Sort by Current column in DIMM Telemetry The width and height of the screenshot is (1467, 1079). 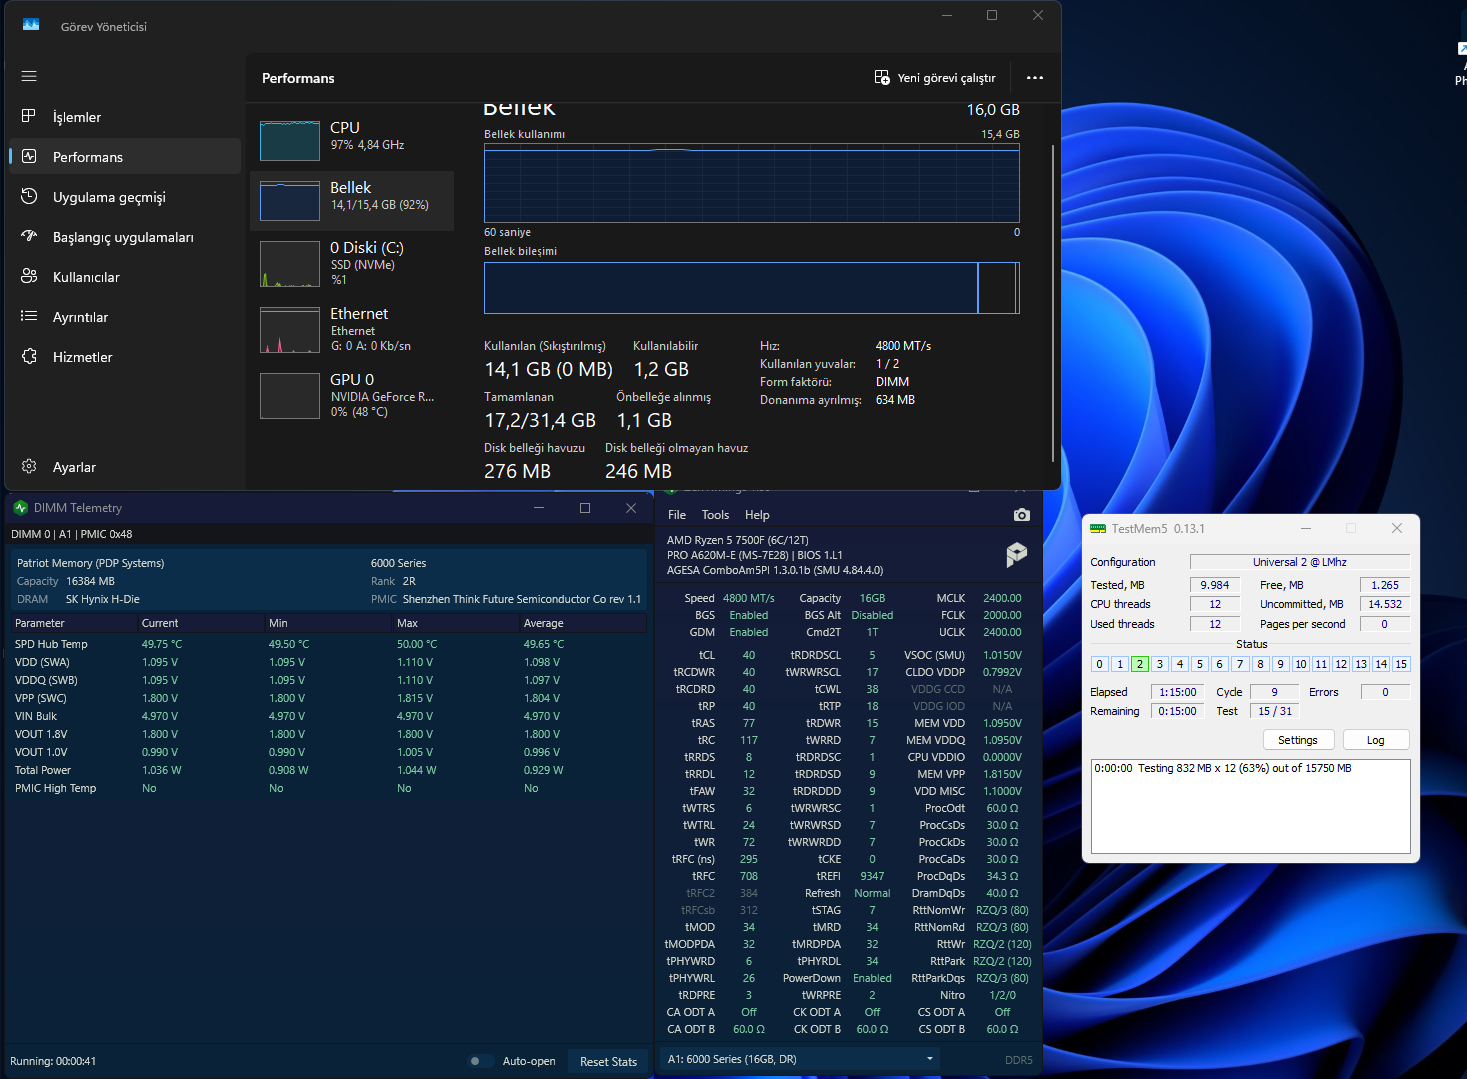point(200,623)
